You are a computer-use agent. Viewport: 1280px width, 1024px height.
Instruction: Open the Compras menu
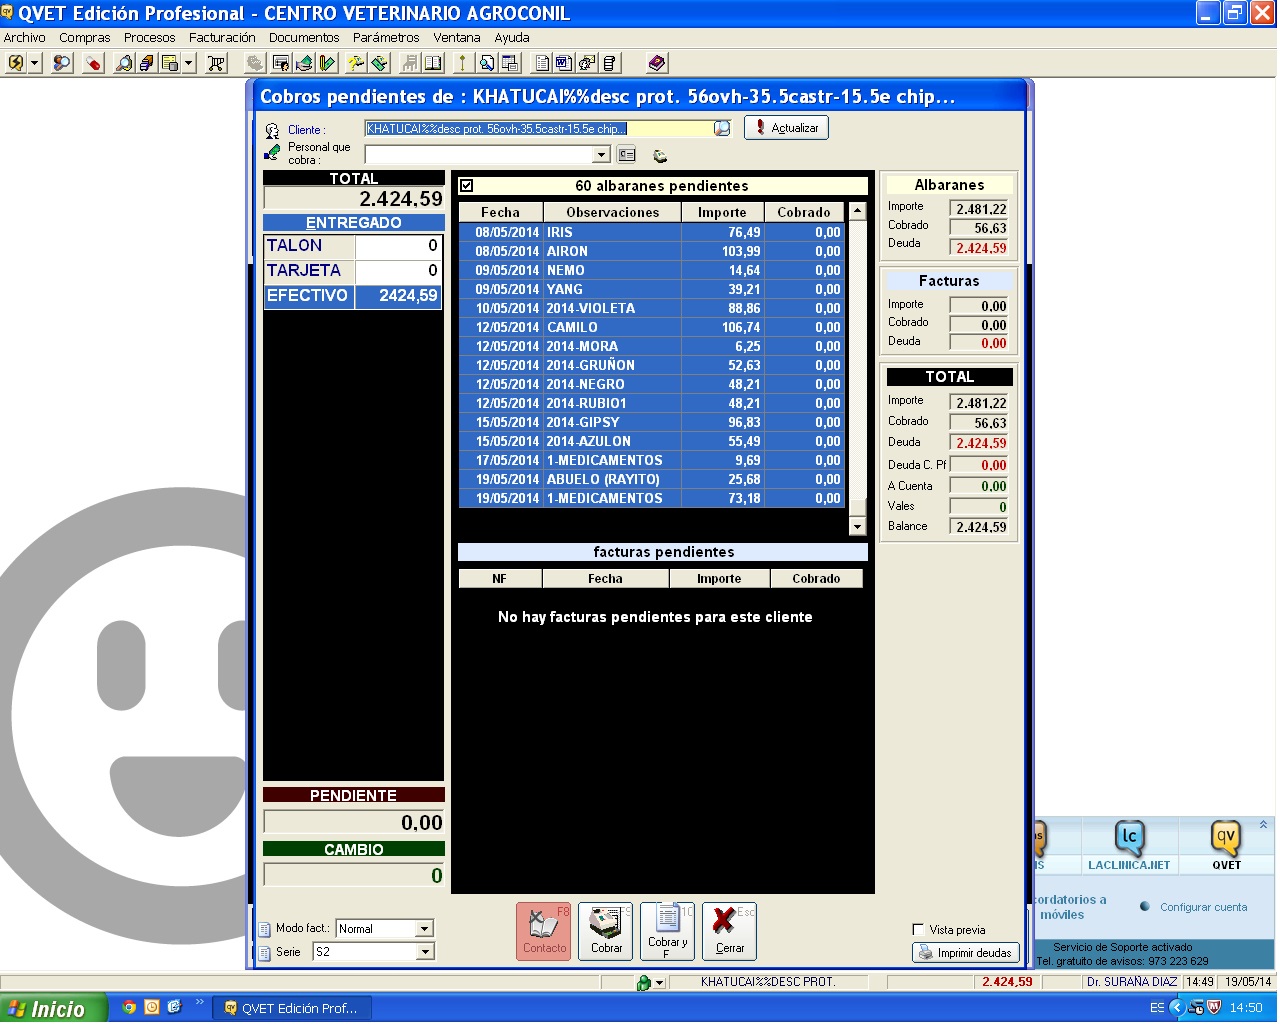pos(85,38)
